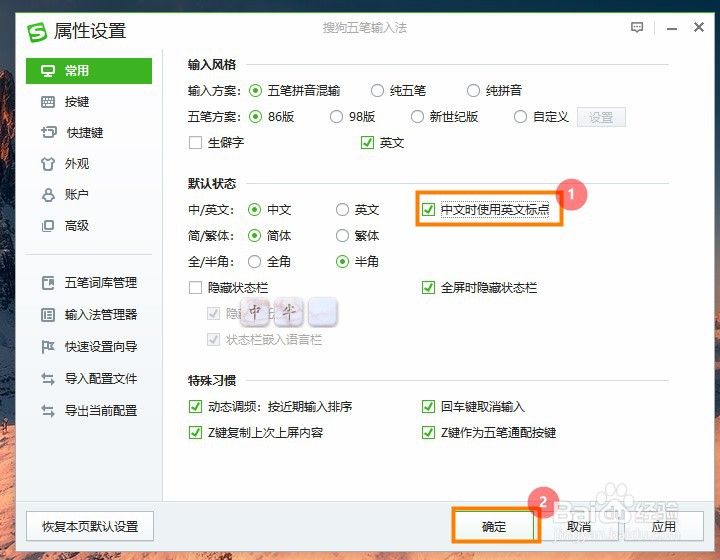Click the 取消 cancel button
Image resolution: width=720 pixels, height=560 pixels.
click(579, 526)
